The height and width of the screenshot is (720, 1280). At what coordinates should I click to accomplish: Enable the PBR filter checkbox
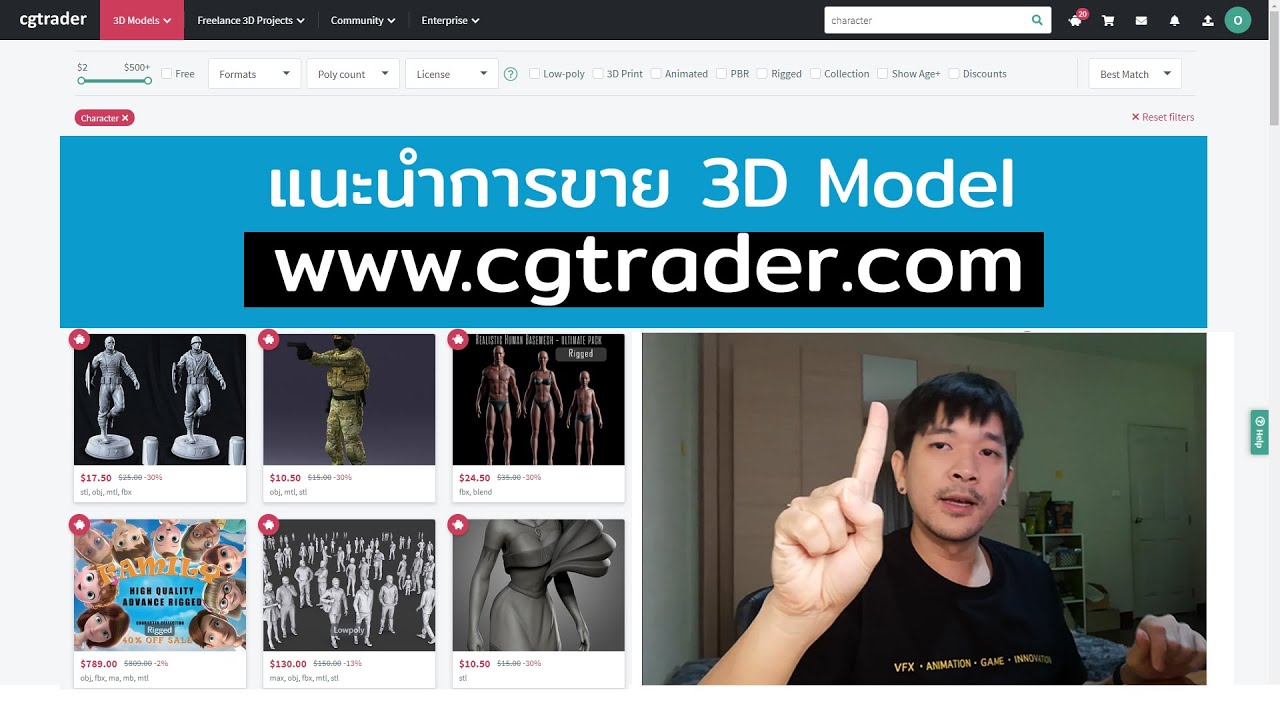point(721,74)
